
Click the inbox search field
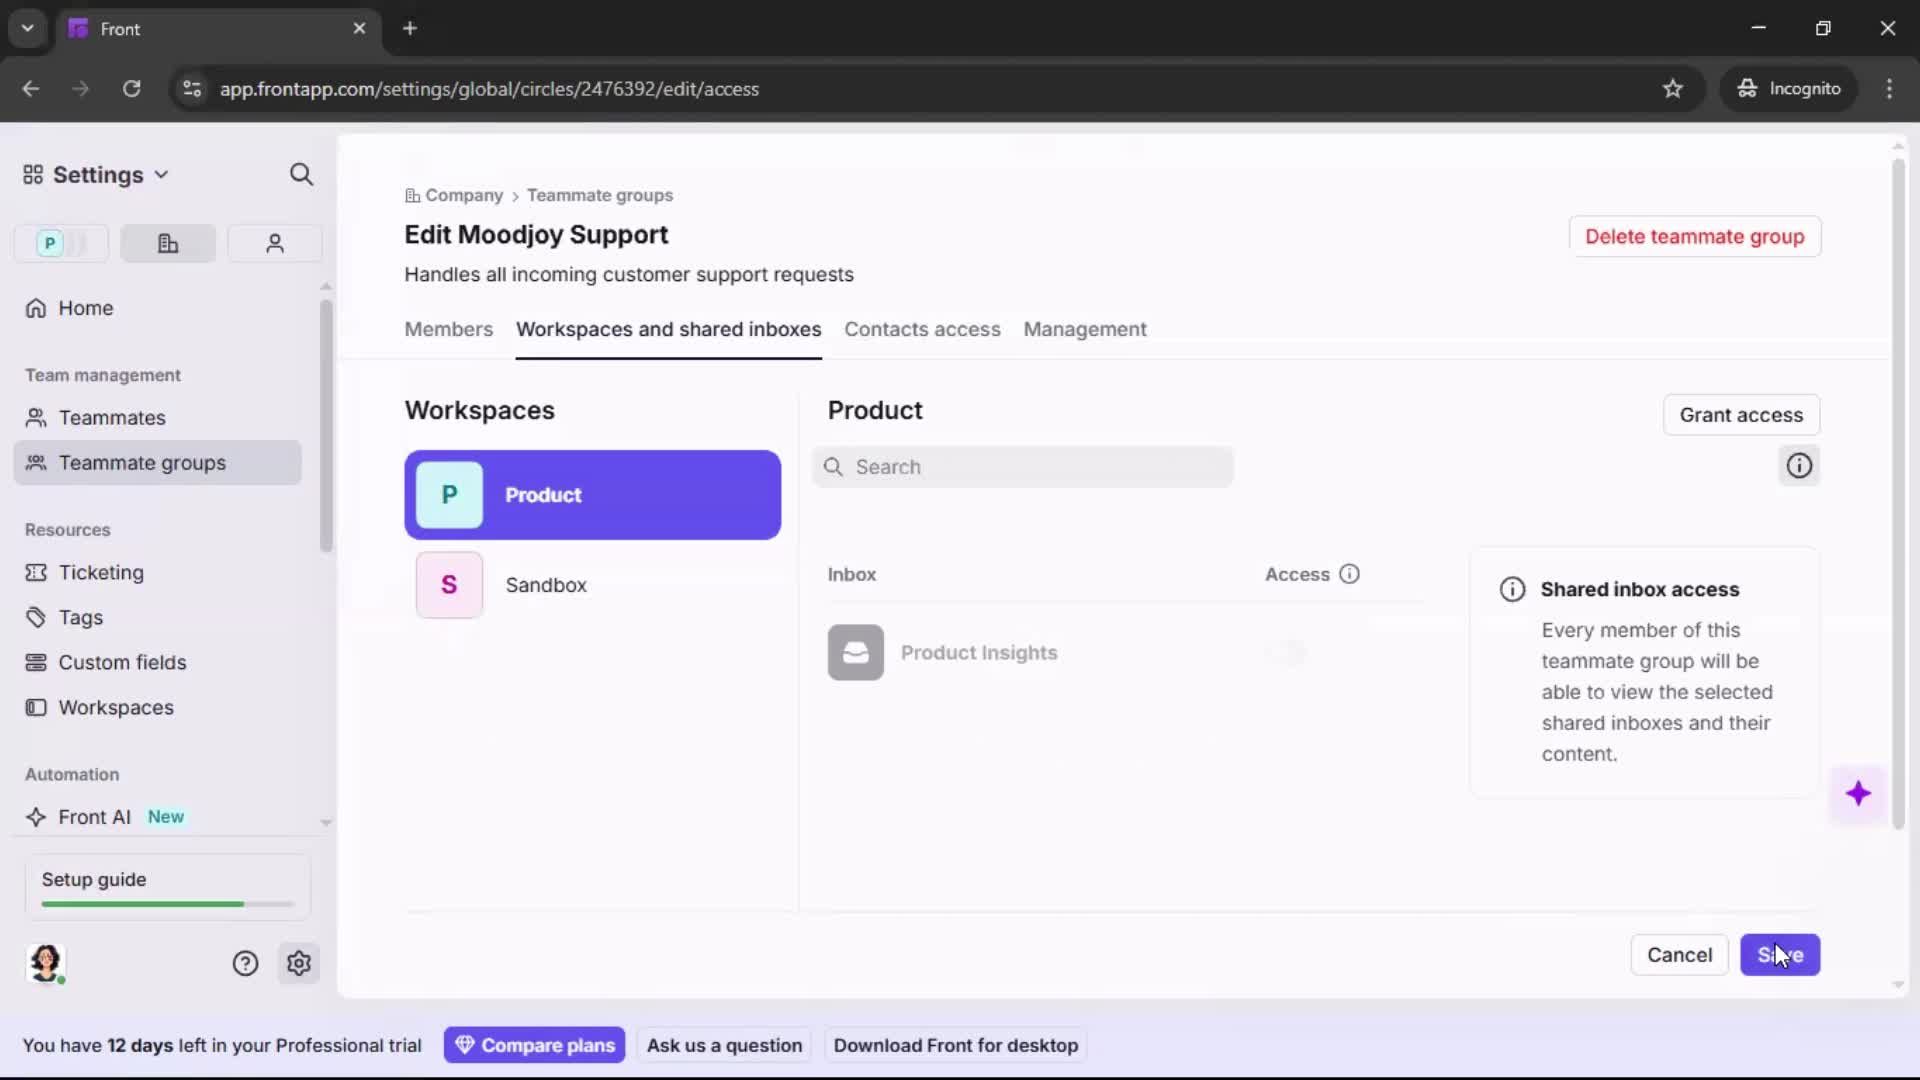1024,466
